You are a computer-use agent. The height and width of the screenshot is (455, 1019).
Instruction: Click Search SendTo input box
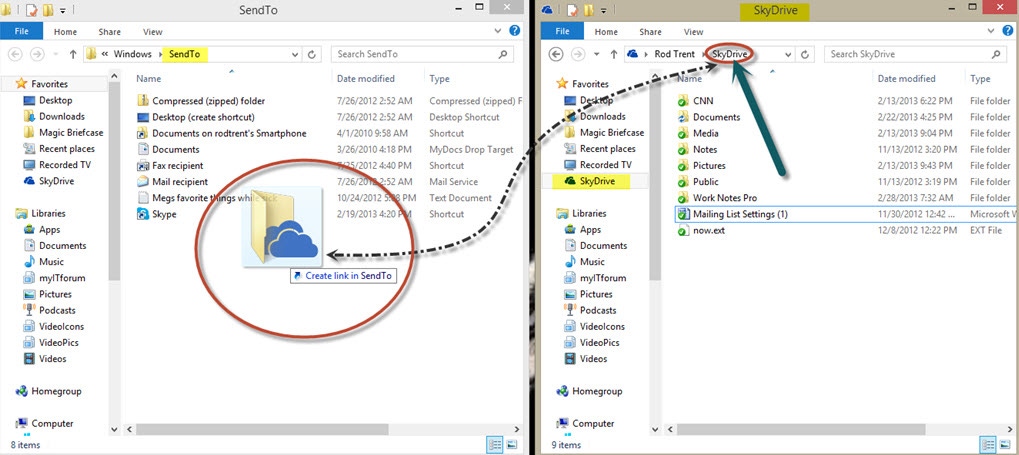[x=422, y=55]
